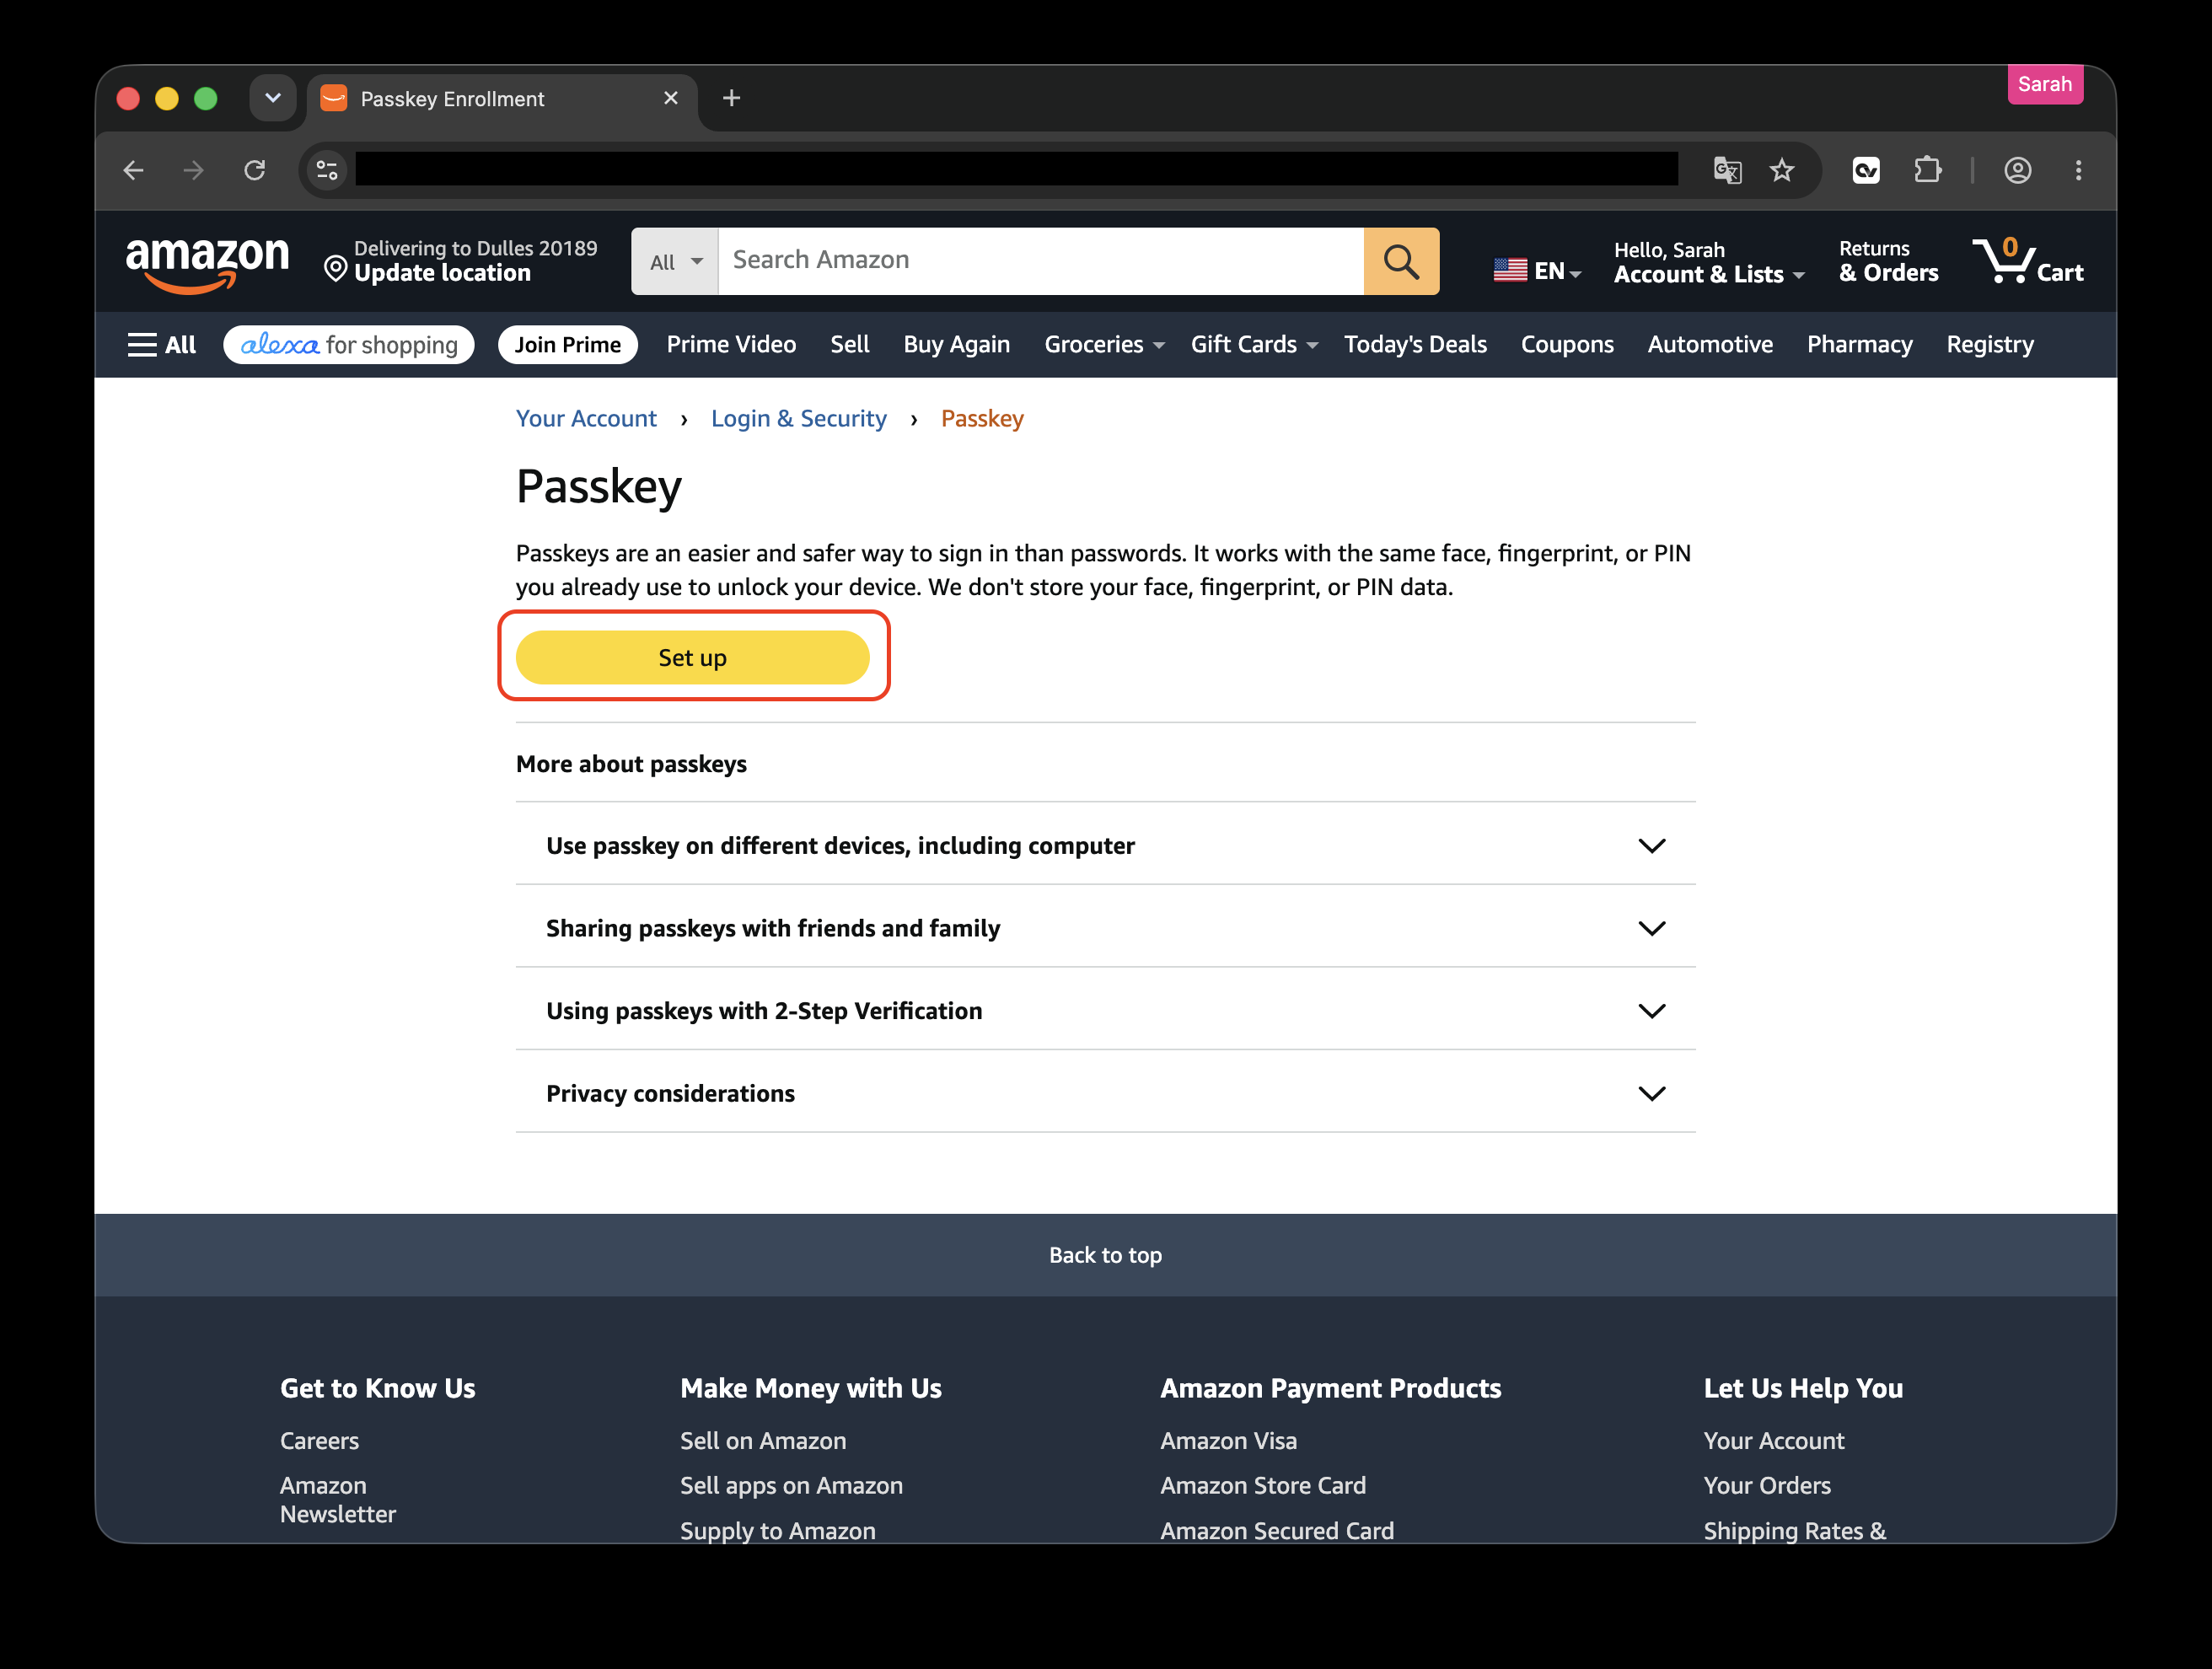Screen dimensions: 2212x1669
Task: Open the Chrome three-dot menu
Action: 2078,171
